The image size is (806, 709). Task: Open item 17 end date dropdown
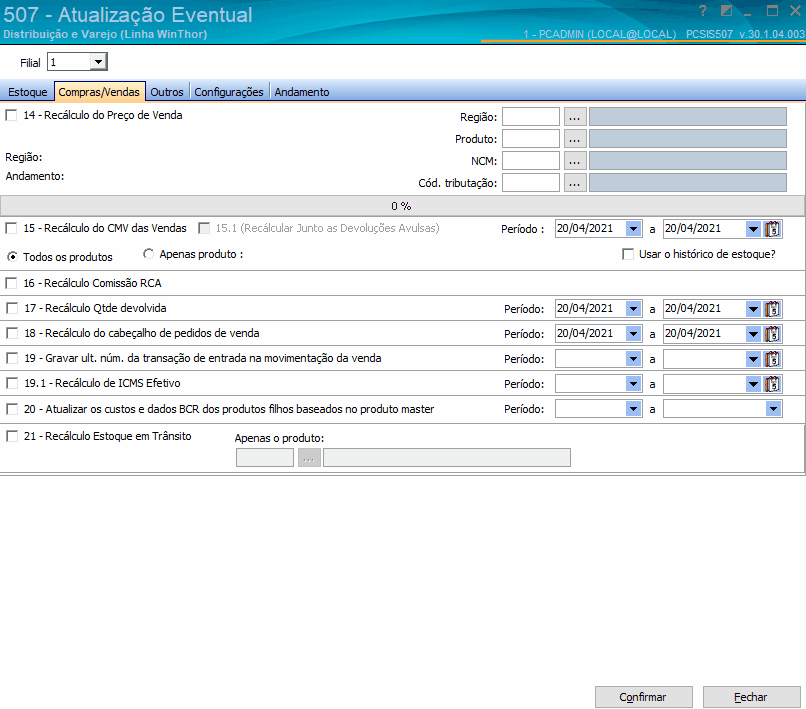(x=753, y=309)
